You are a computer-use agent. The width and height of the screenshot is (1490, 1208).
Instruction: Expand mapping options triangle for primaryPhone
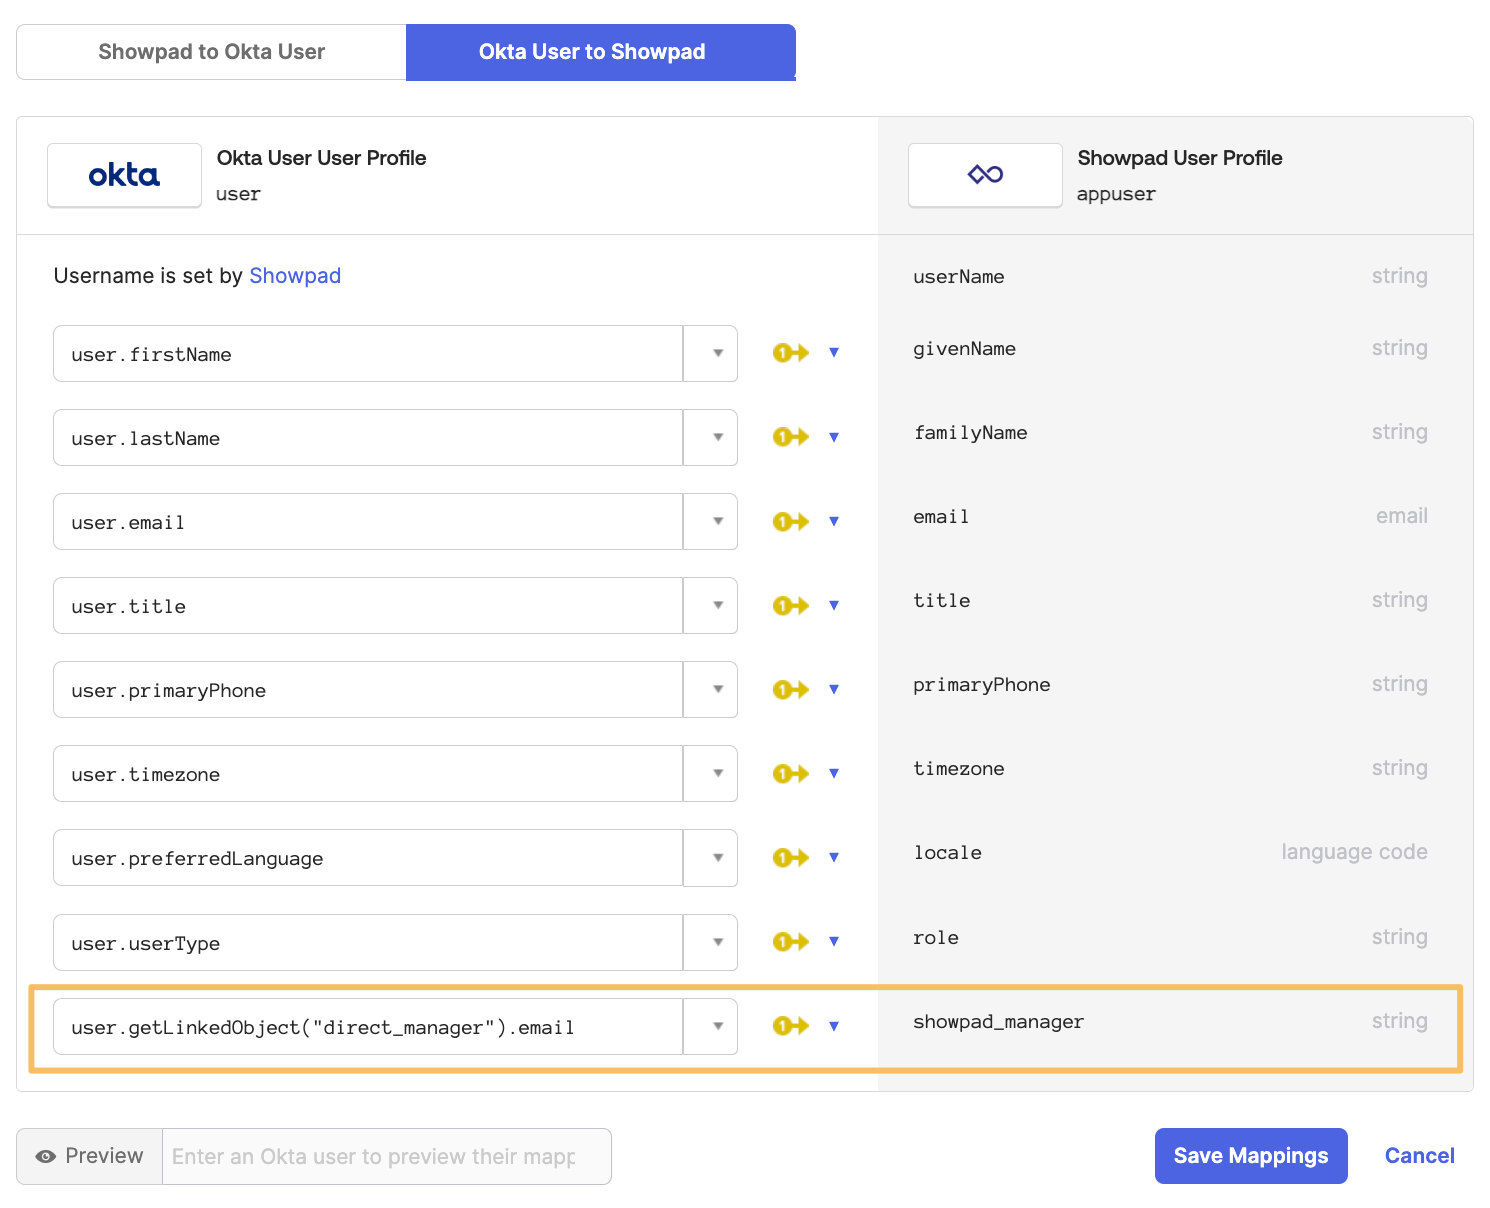(834, 689)
